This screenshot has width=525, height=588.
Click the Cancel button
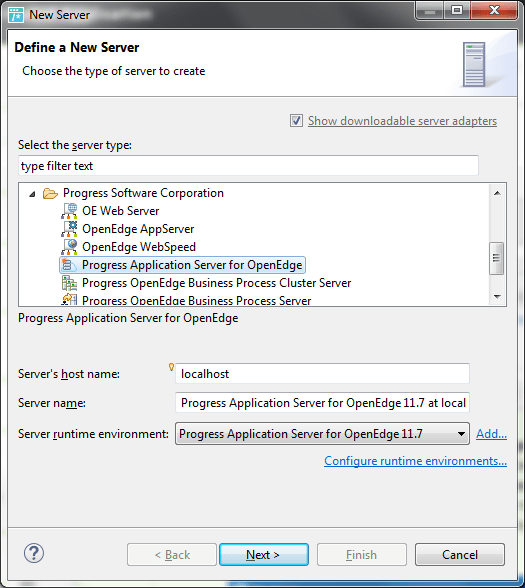coord(460,554)
